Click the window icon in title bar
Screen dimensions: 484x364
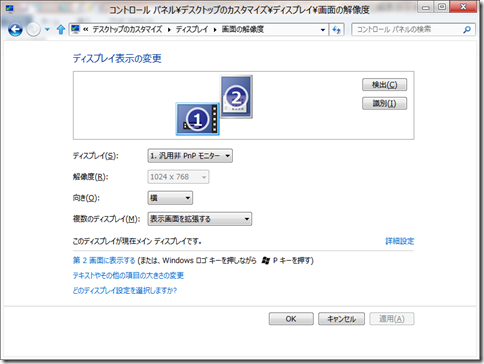[x=9, y=9]
